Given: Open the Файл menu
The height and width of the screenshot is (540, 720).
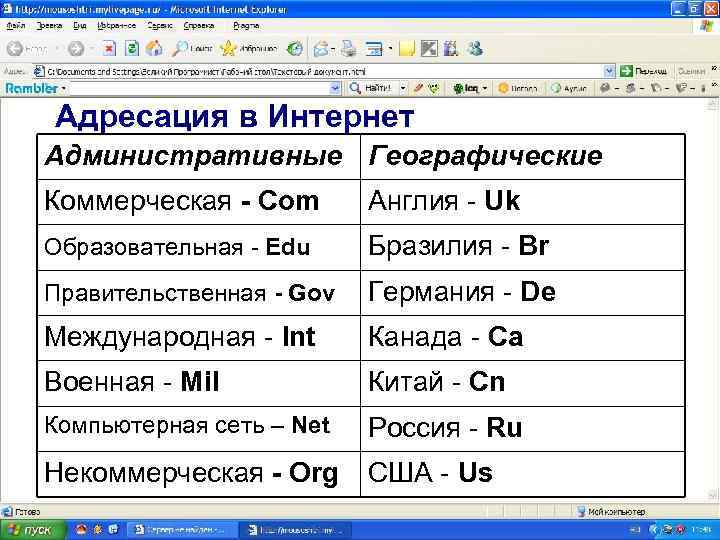Looking at the screenshot, I should [16, 26].
